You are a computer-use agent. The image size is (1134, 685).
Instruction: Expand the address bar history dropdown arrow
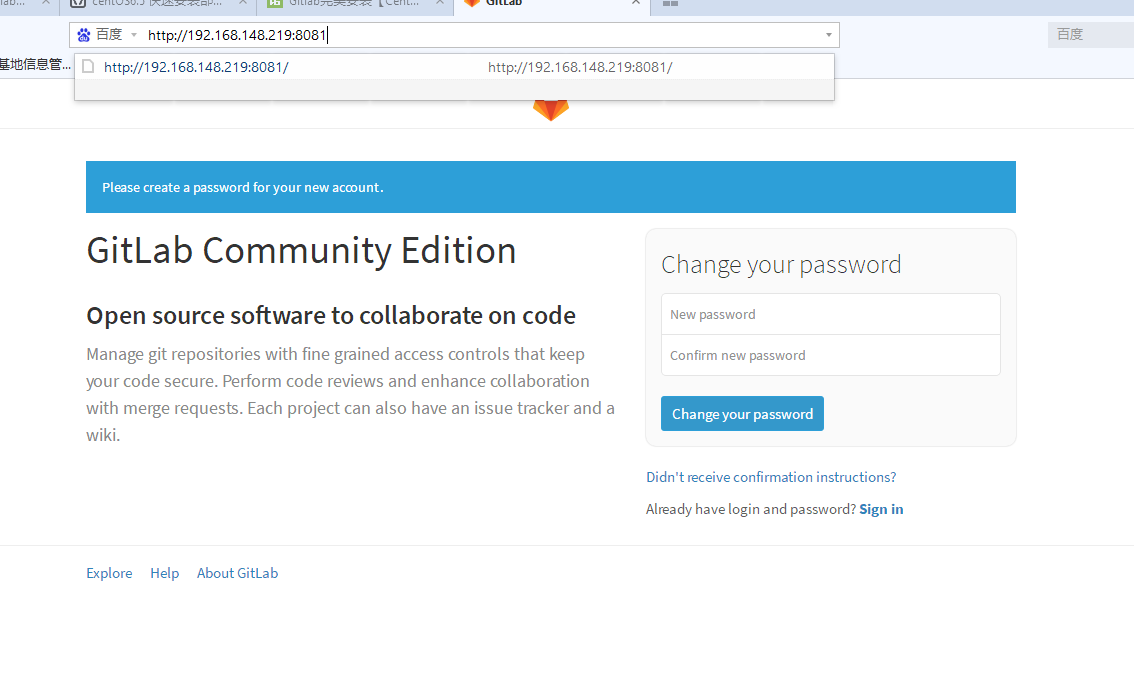(x=829, y=35)
